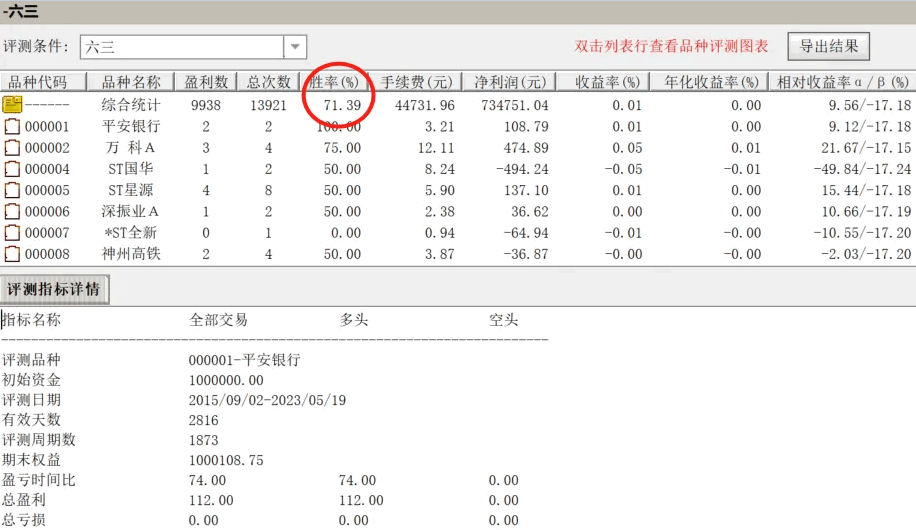
Task: Click the 1000108.75 期末权益 value
Action: pyautogui.click(x=226, y=460)
